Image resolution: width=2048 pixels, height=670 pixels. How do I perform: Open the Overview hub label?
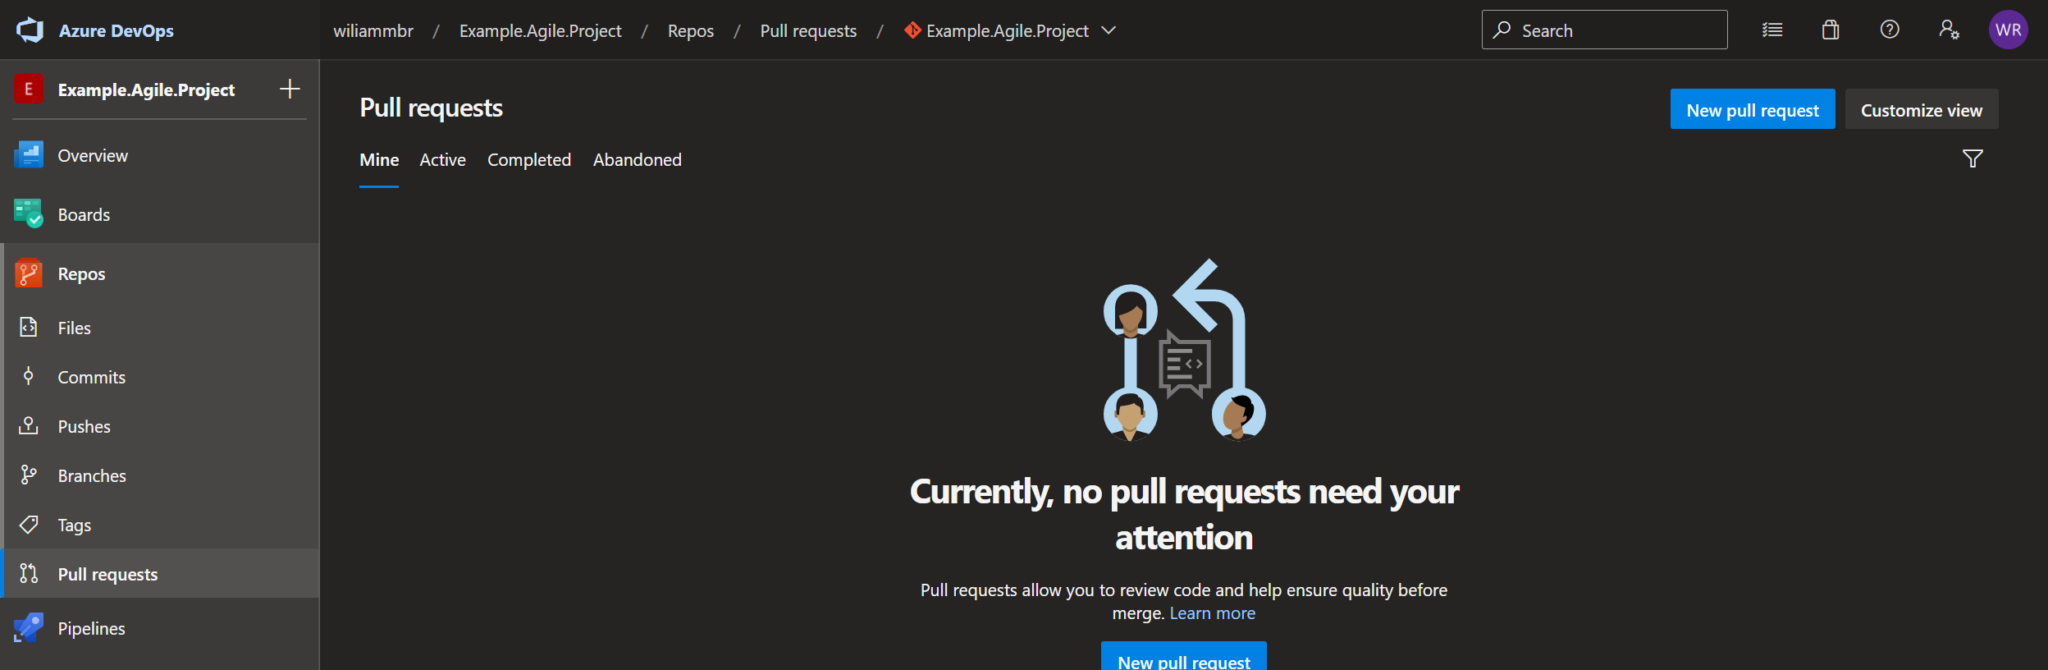[x=93, y=156]
